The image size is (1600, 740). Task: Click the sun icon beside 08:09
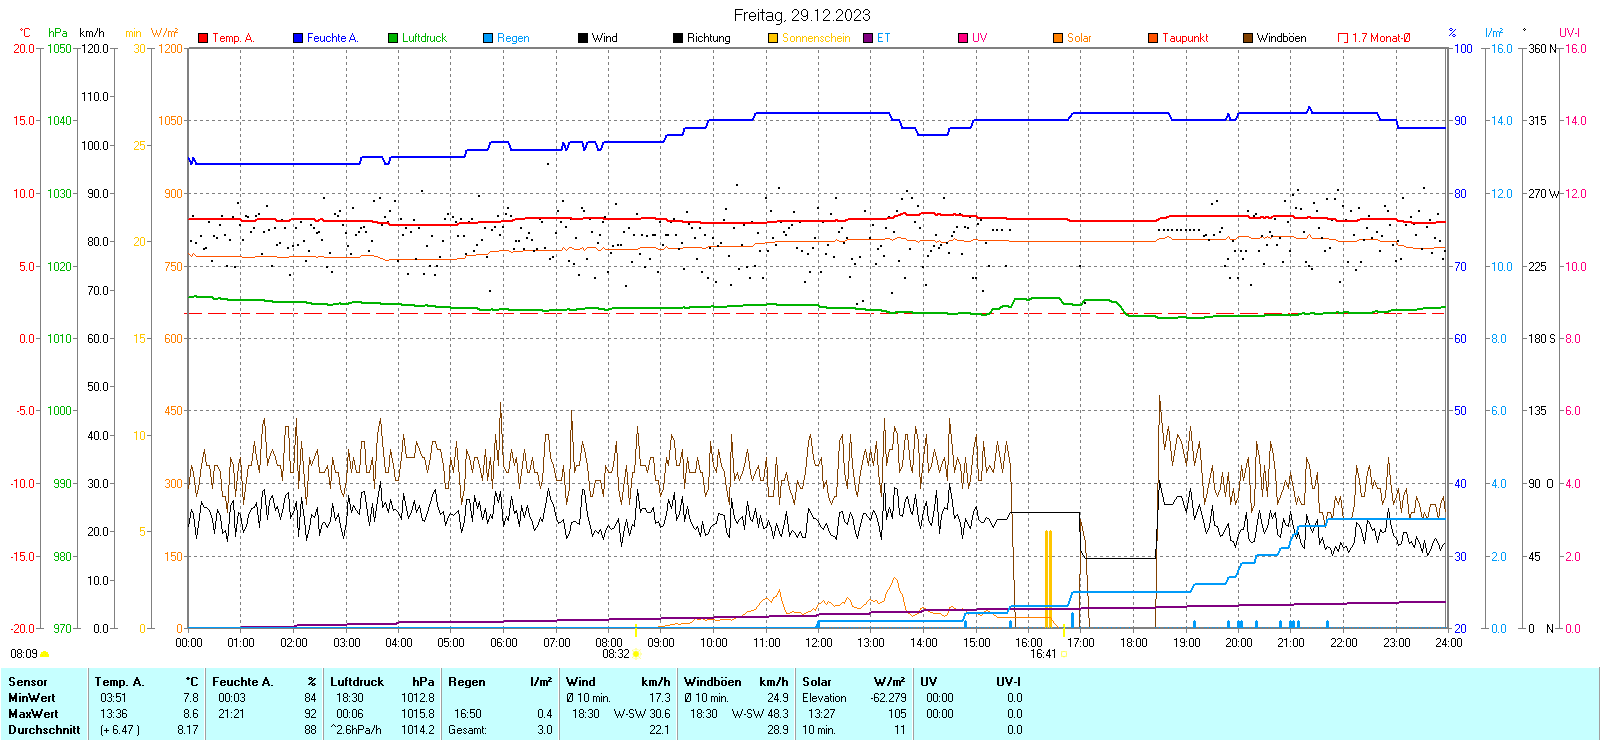click(x=44, y=654)
